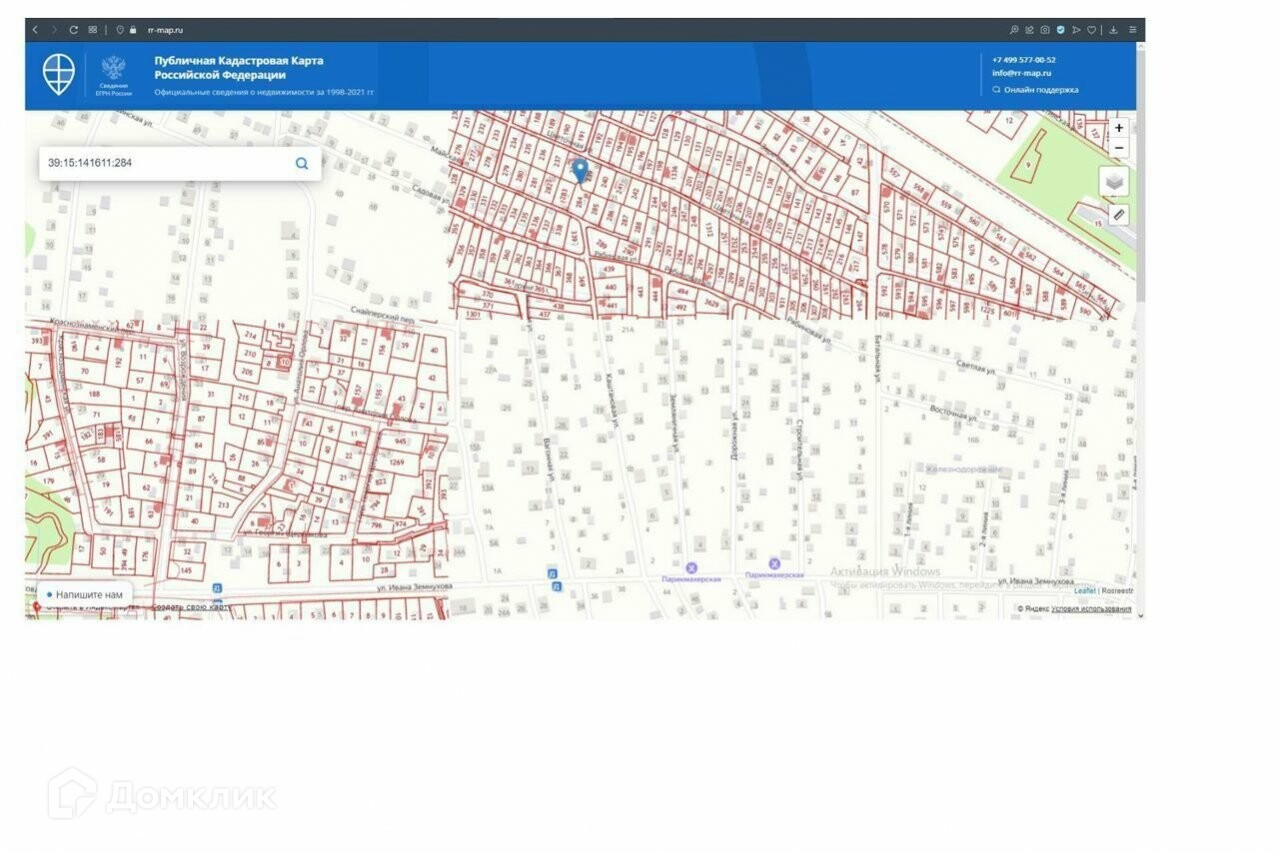This screenshot has width=1279, height=853.
Task: Click the Железнодорожник area label
Action: tap(963, 468)
